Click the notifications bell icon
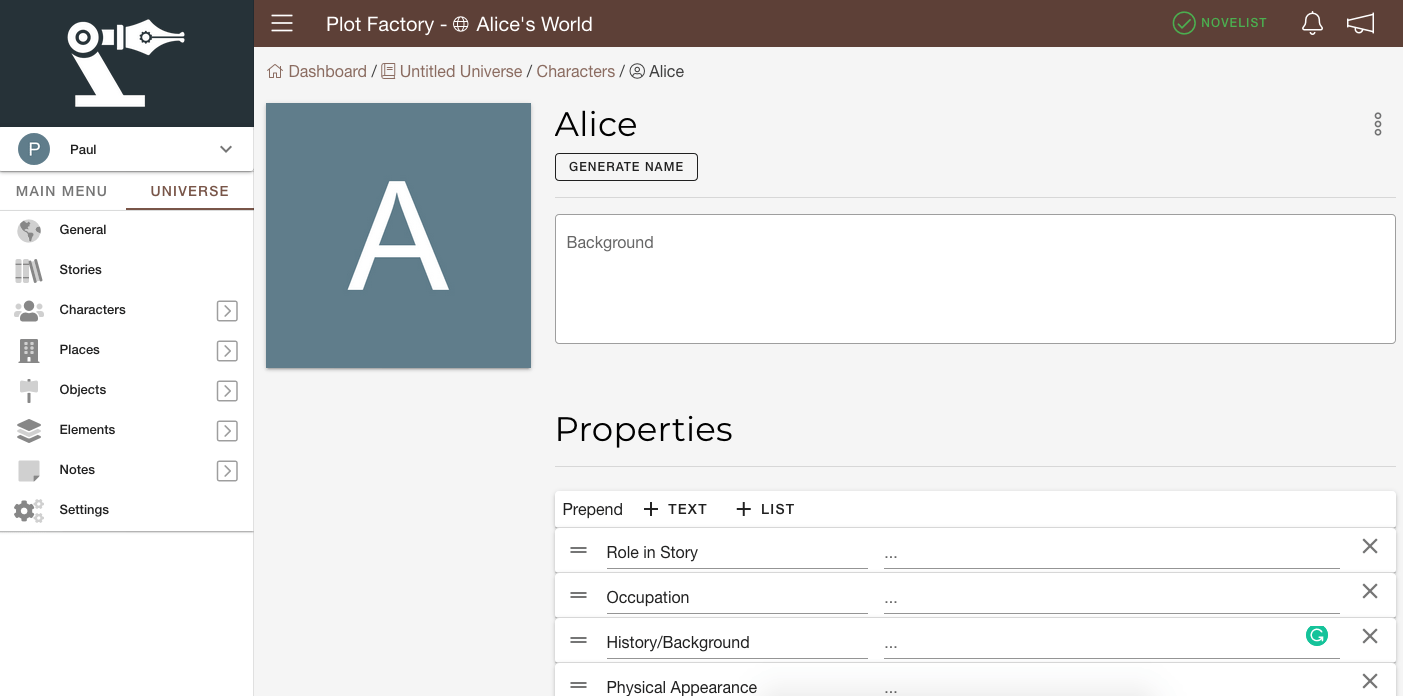1403x696 pixels. 1312,22
